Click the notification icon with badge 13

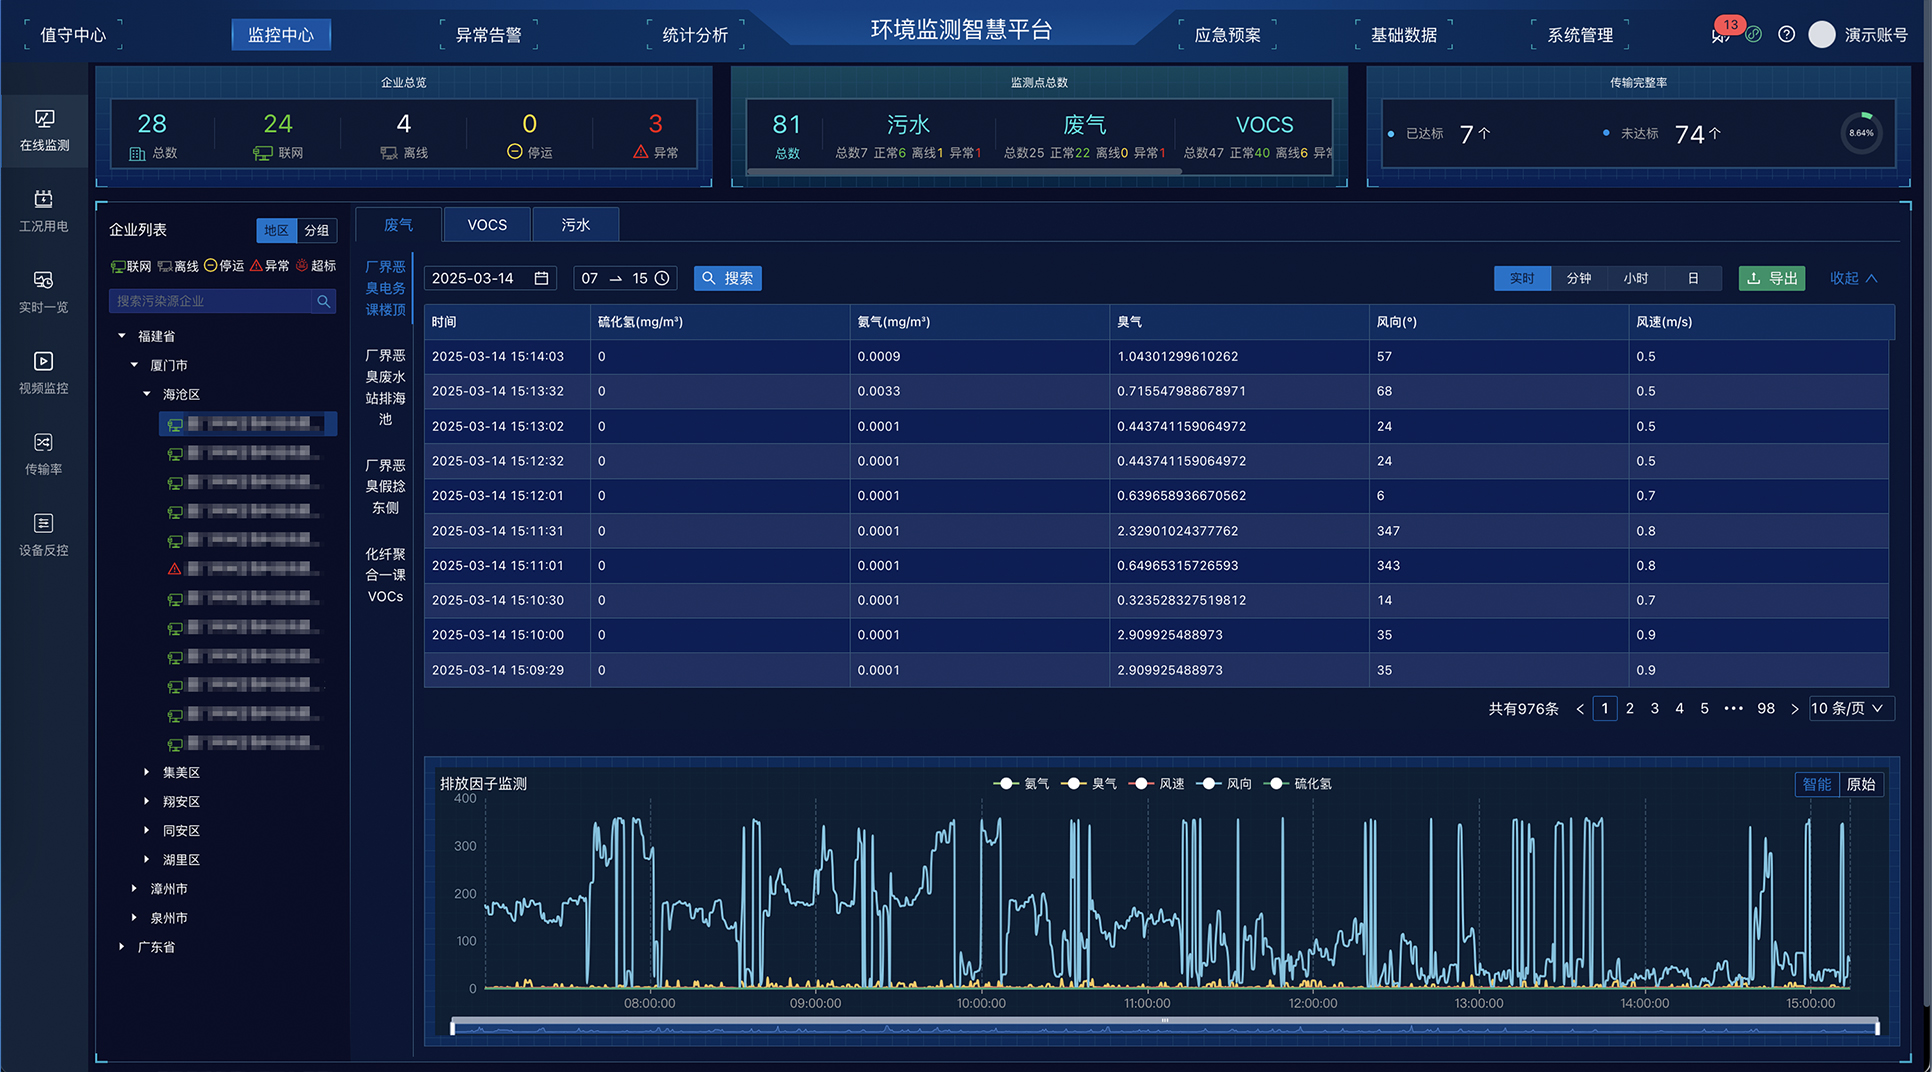click(1721, 34)
